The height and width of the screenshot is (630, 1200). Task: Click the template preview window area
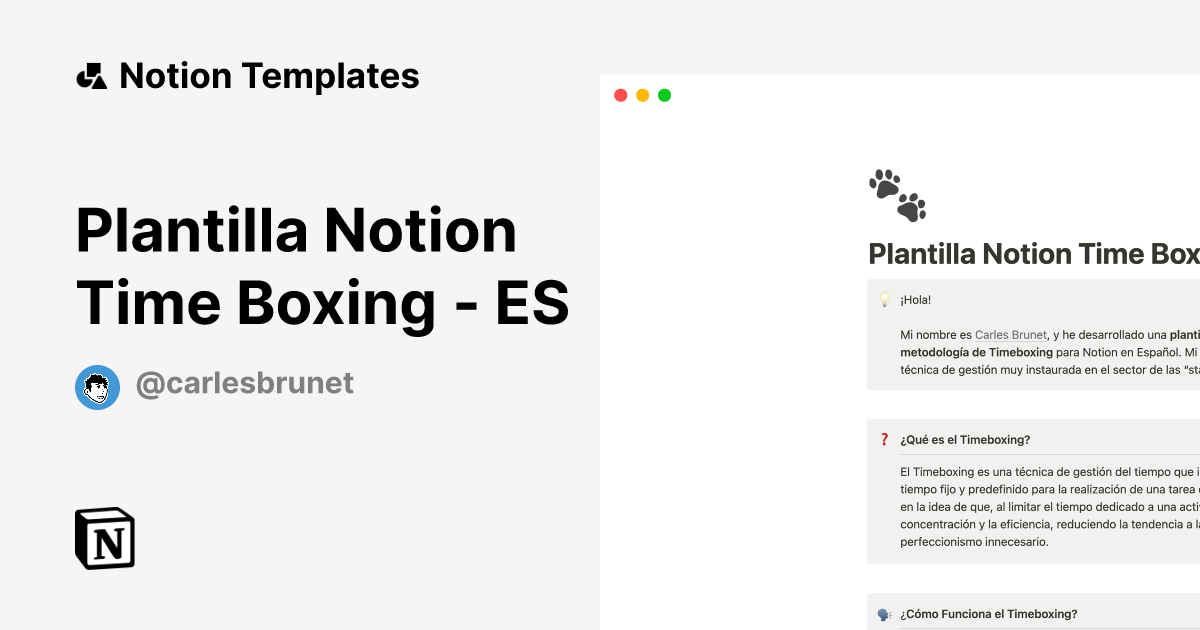coord(900,350)
